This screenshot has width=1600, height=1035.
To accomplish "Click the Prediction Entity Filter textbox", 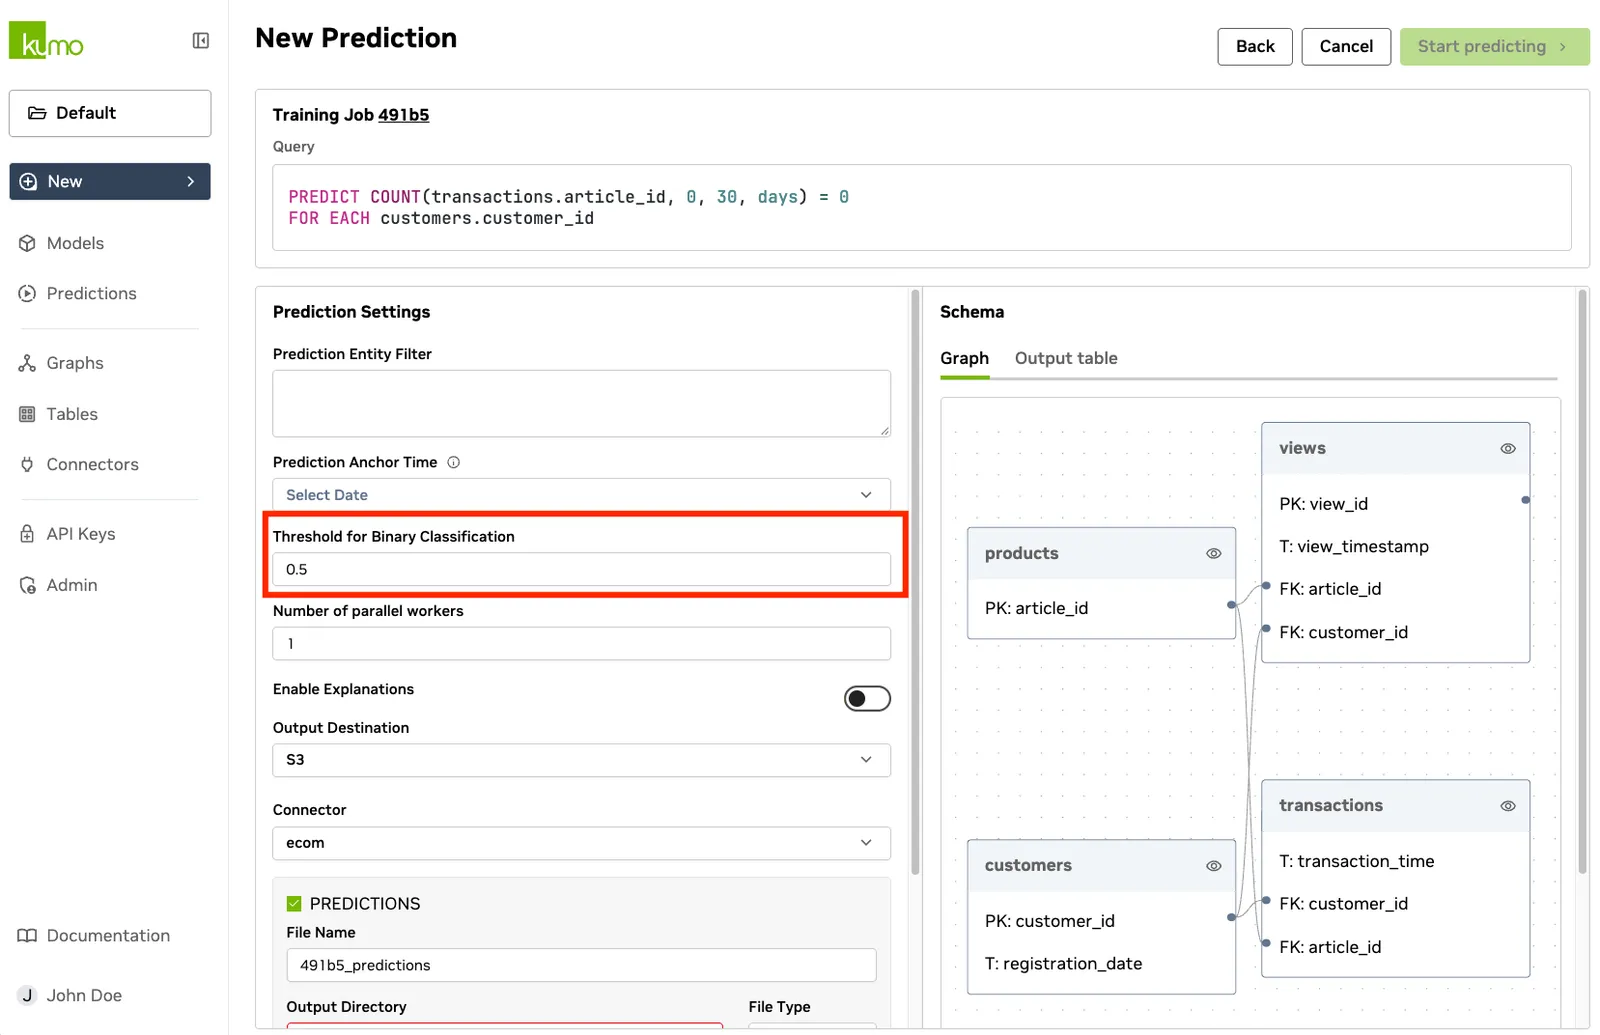I will pyautogui.click(x=581, y=404).
